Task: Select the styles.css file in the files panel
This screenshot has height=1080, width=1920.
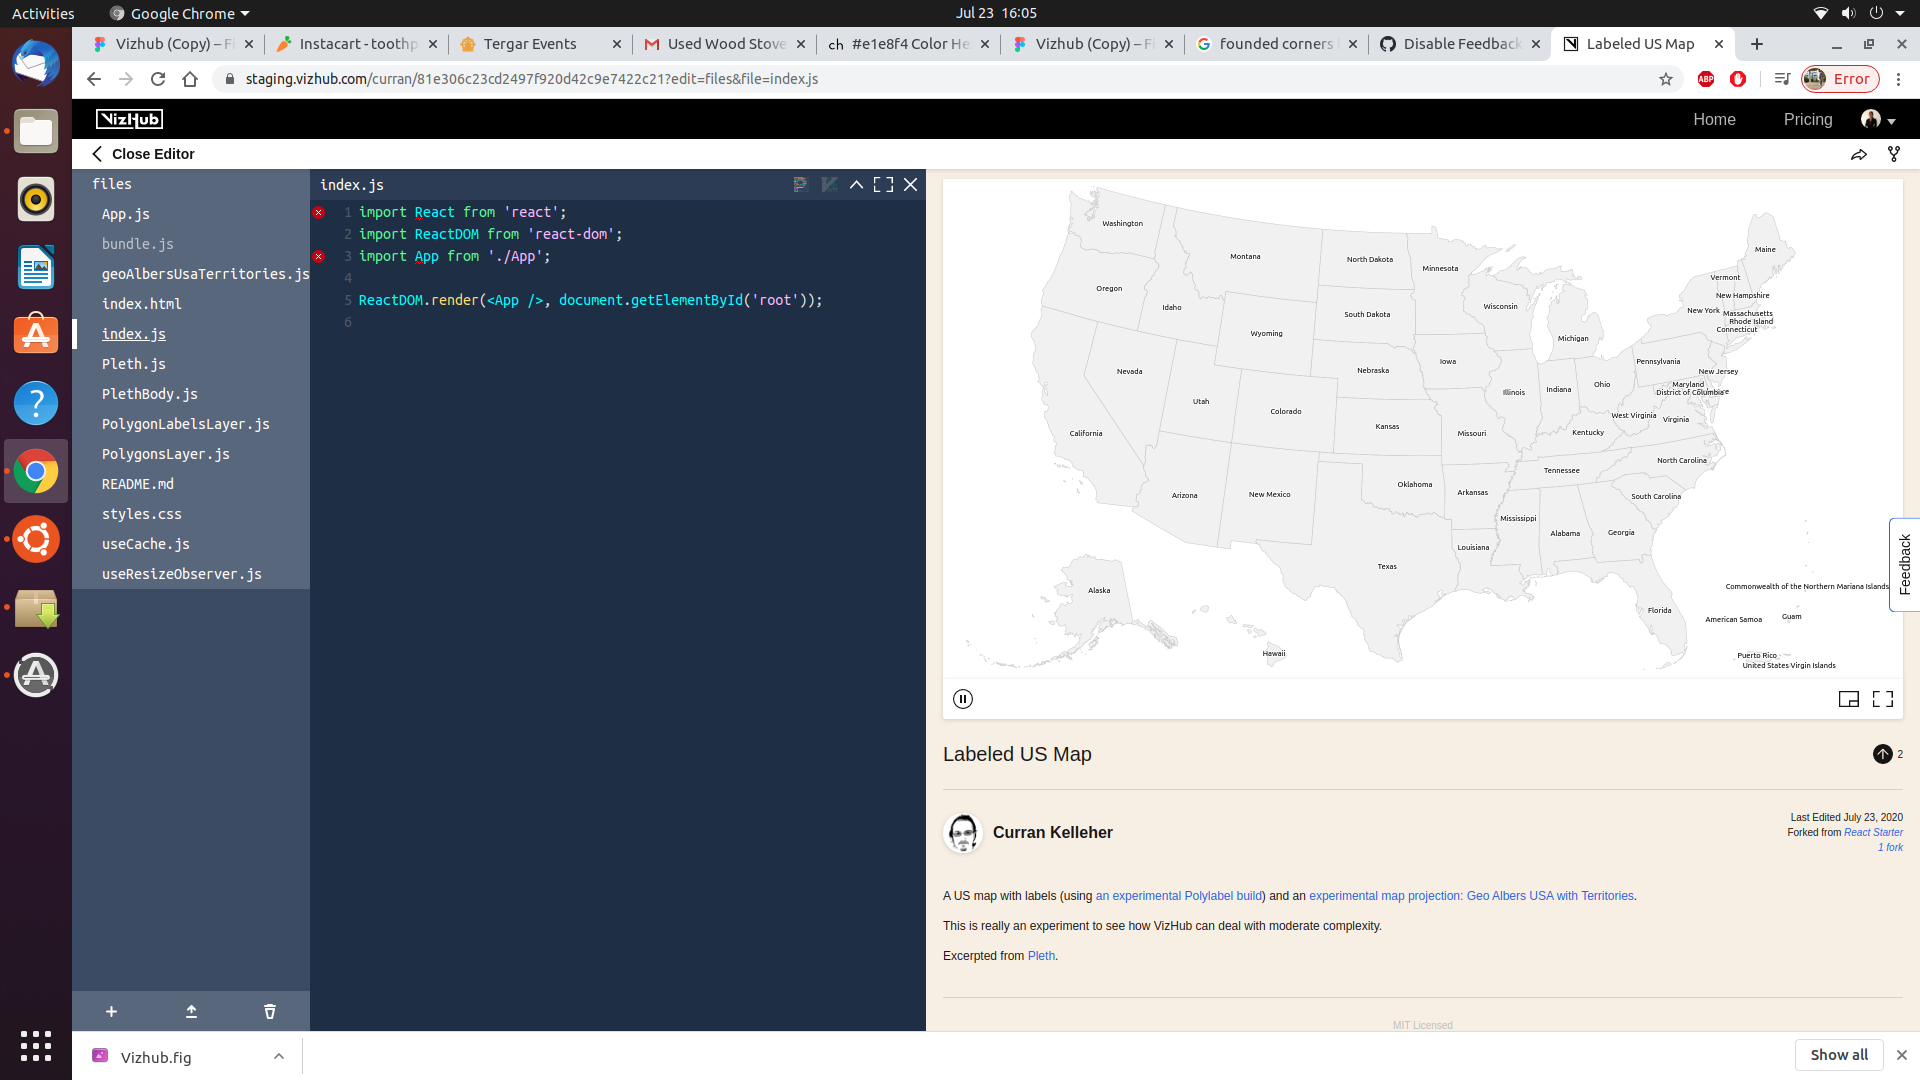Action: (x=142, y=514)
